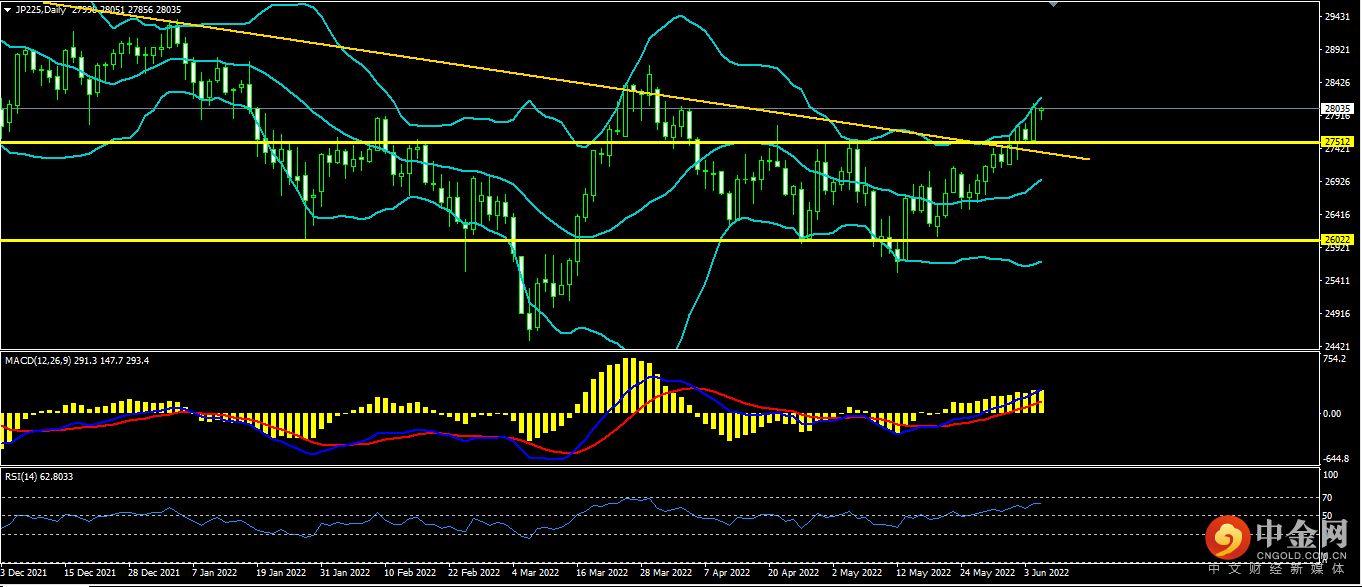
Task: Click the 20 Apr 2022 date label
Action: click(791, 574)
